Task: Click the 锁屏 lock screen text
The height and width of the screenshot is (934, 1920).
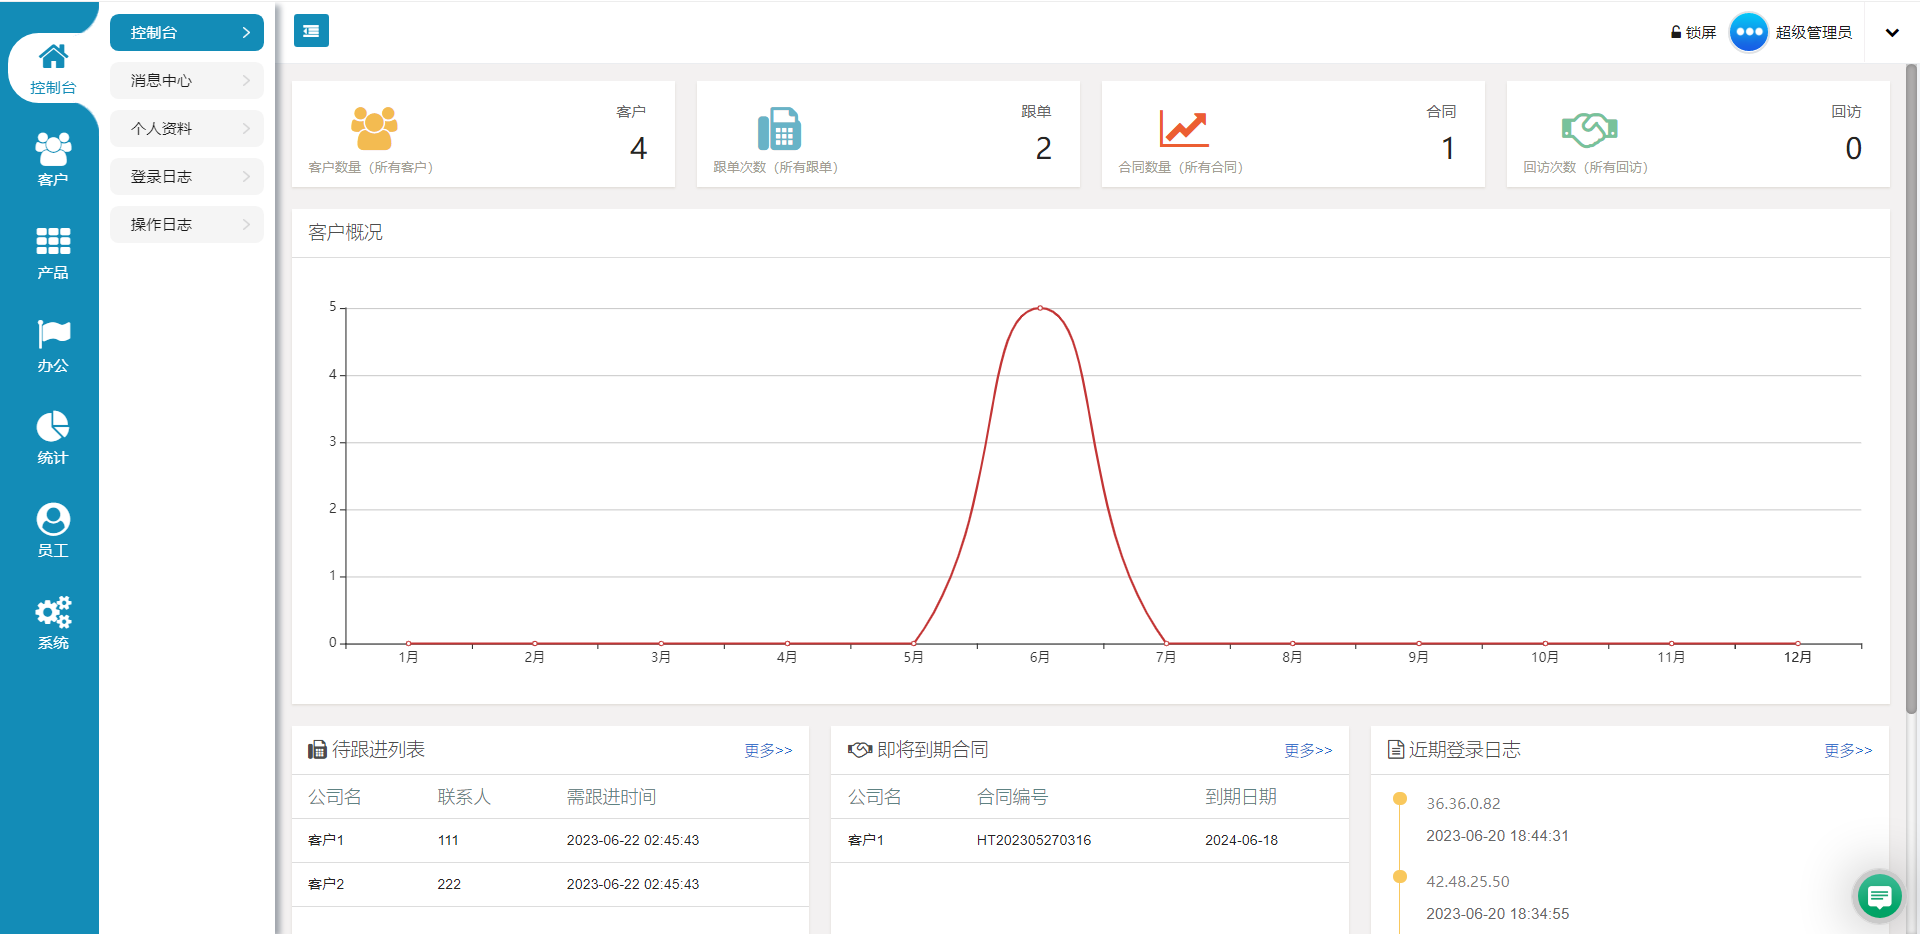Action: [x=1701, y=33]
